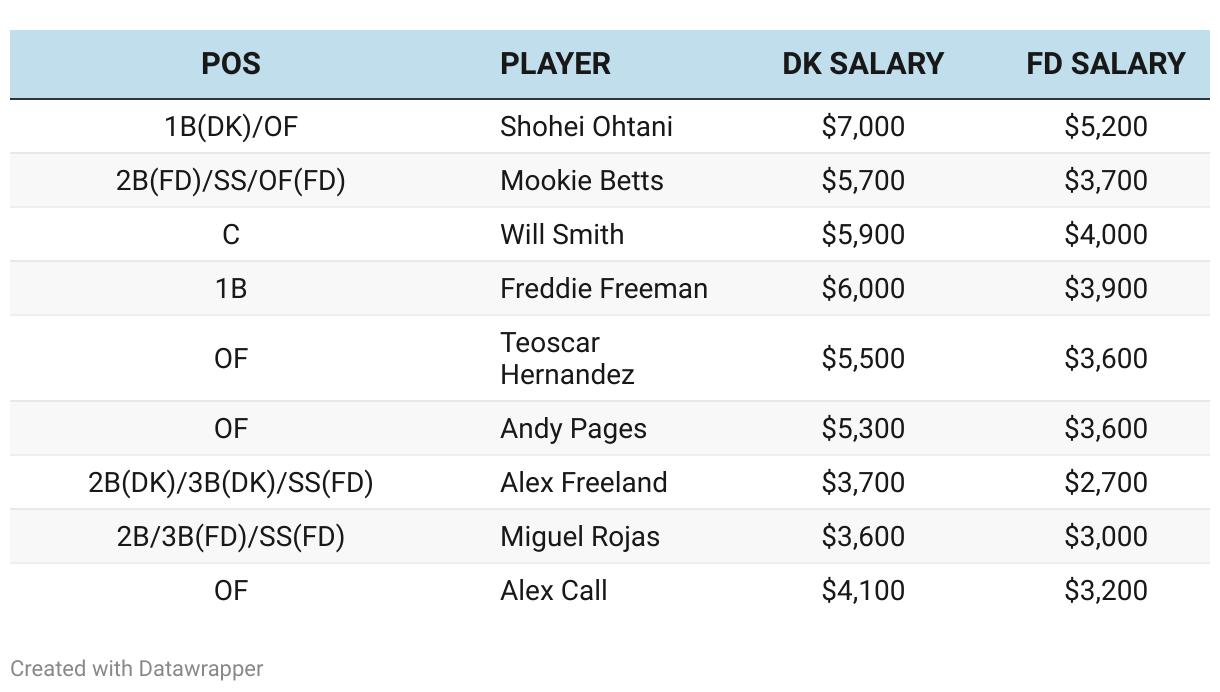The width and height of the screenshot is (1220, 692).
Task: Click Ohtani's $5,200 FD salary
Action: coord(1106,127)
